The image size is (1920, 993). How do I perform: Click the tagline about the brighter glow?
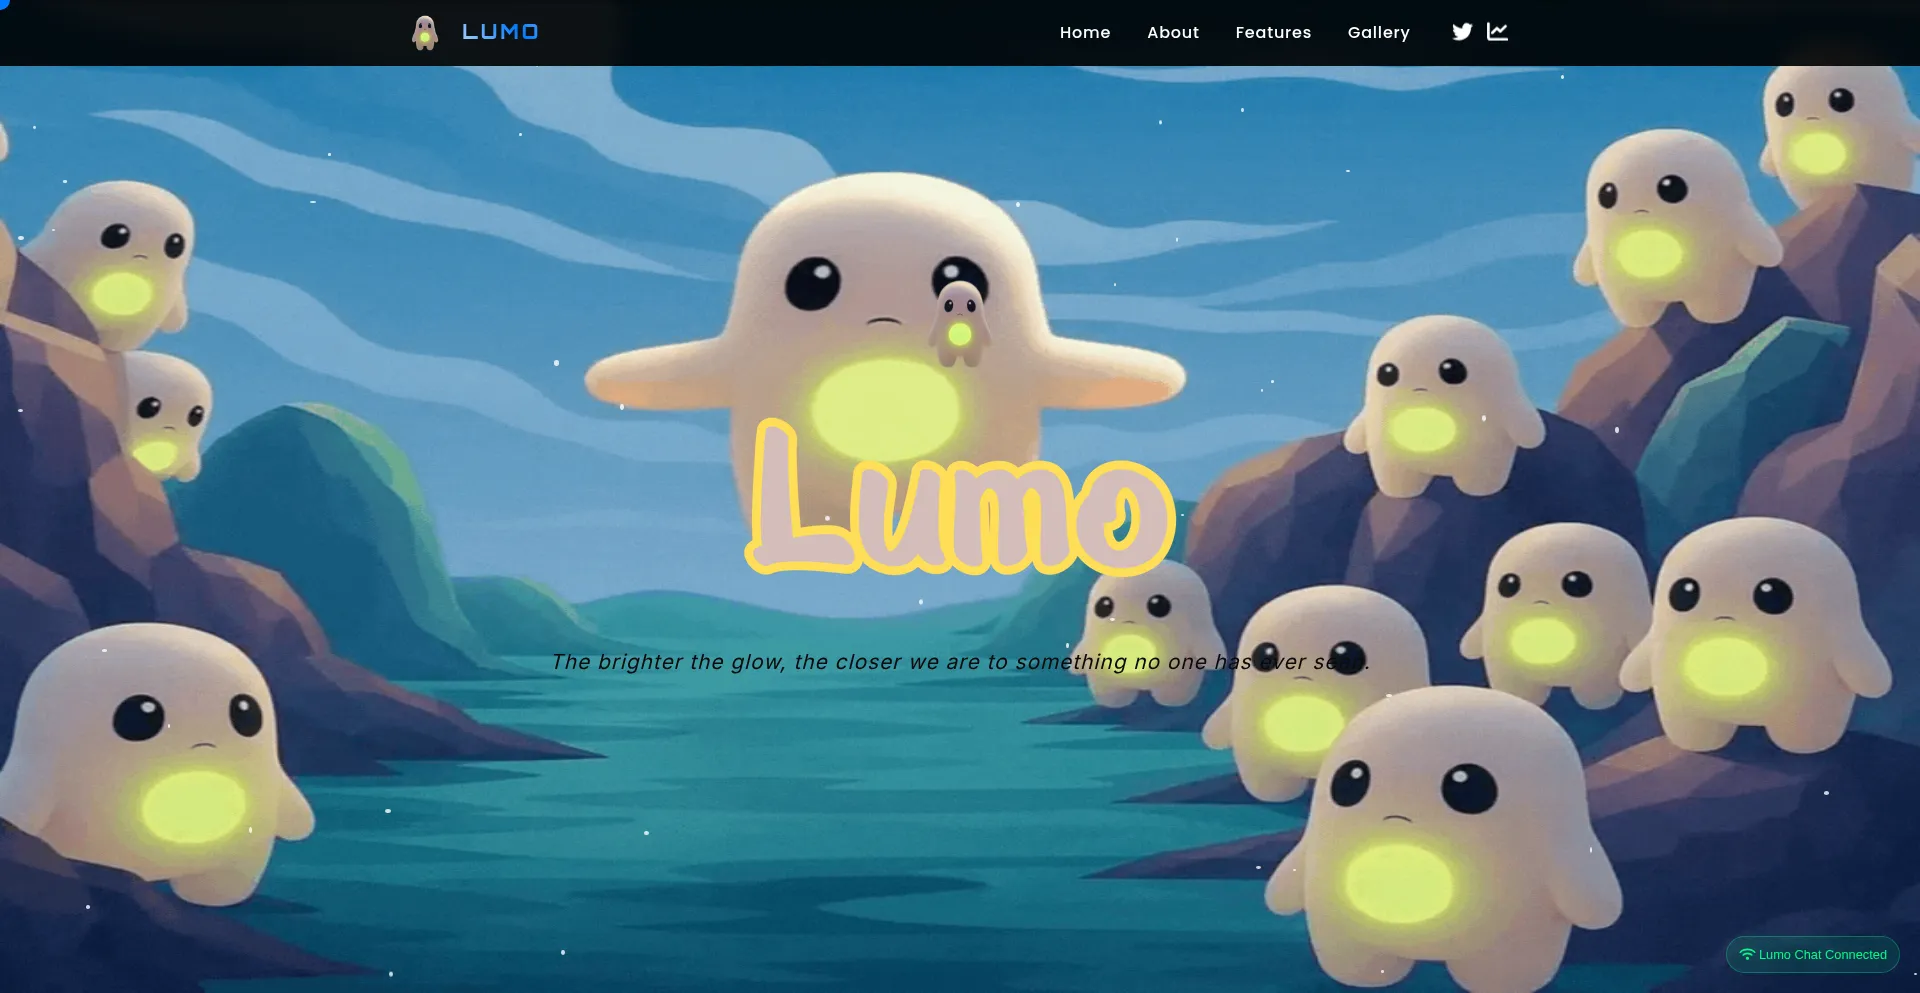[x=960, y=662]
